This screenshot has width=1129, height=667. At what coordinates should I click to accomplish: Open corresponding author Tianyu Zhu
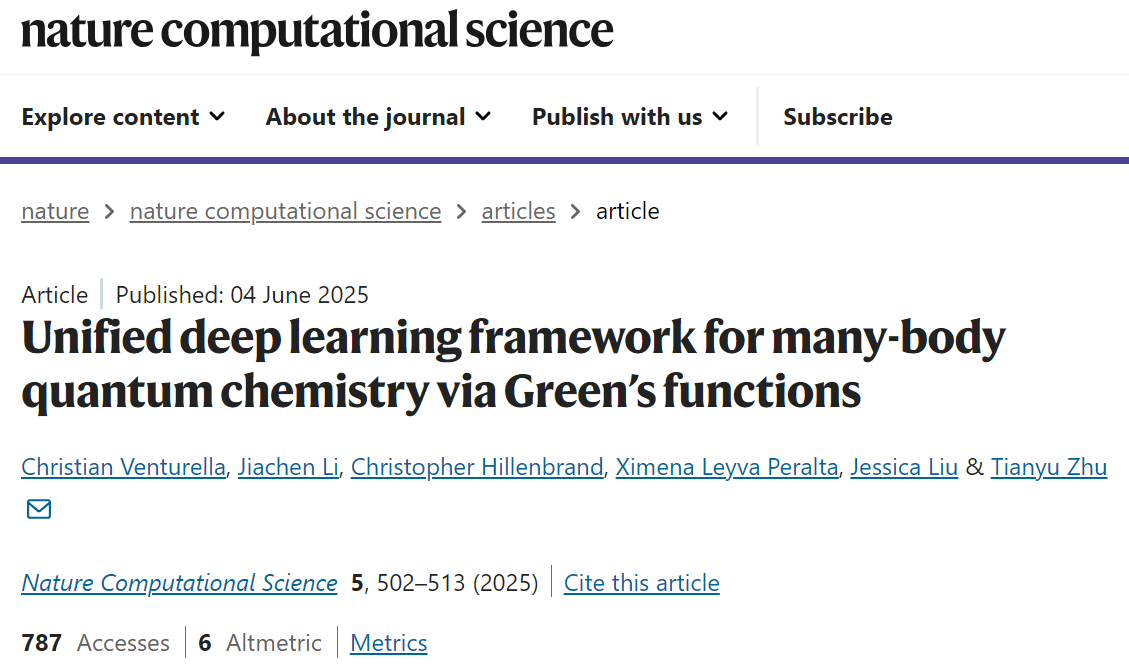[1048, 467]
